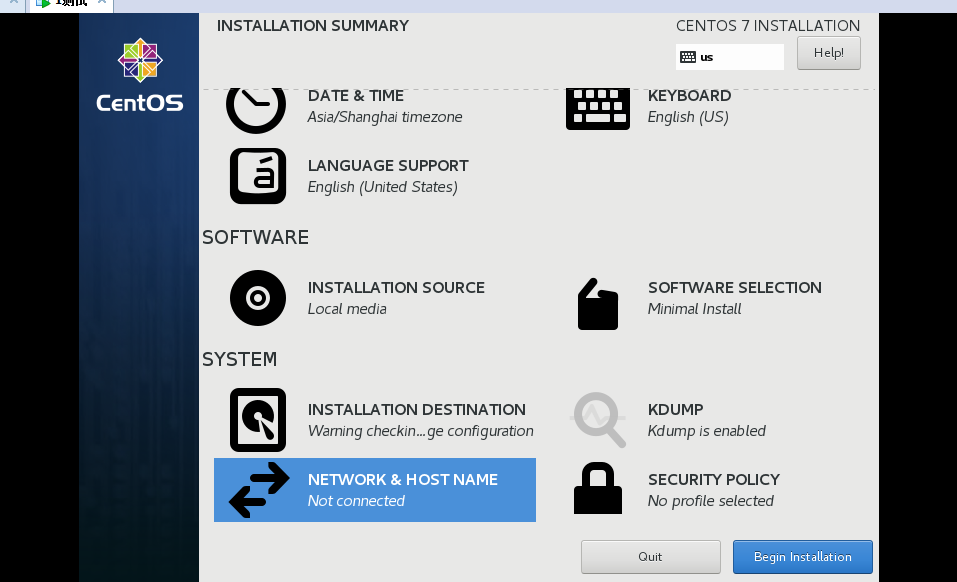Click INSTALLATION SOURCE heading text

tap(396, 288)
